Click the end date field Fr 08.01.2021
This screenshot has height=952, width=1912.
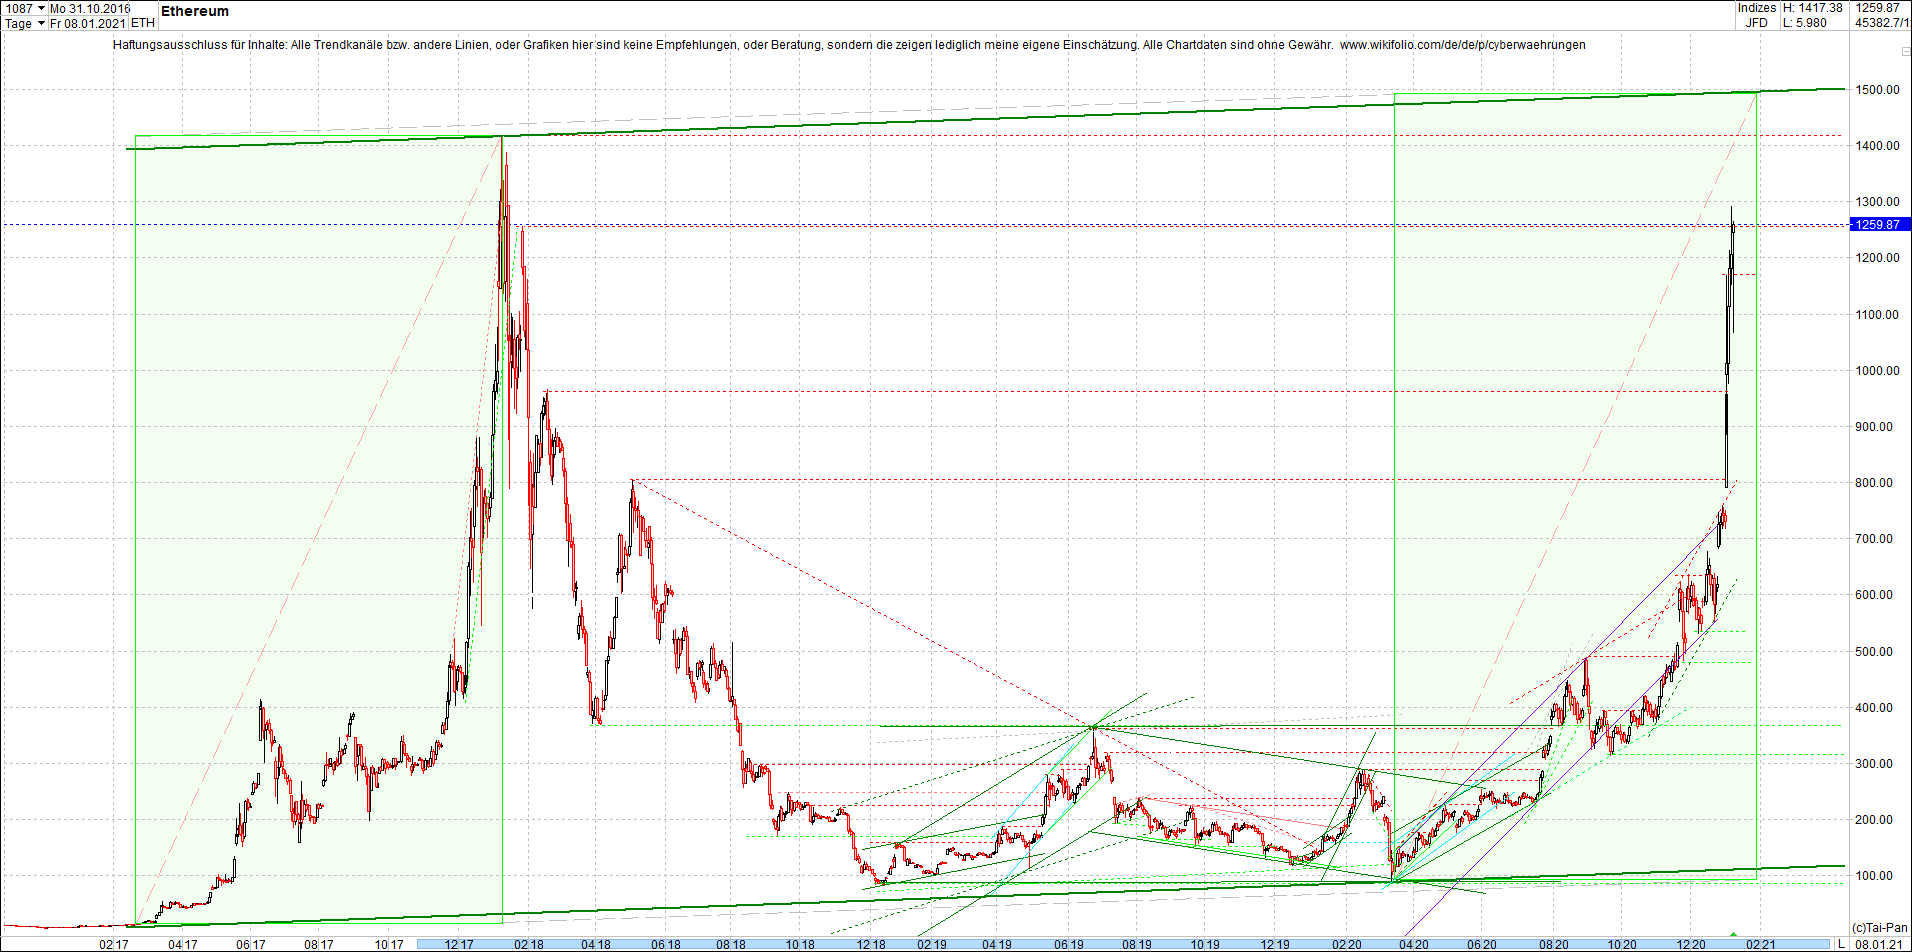pyautogui.click(x=88, y=23)
